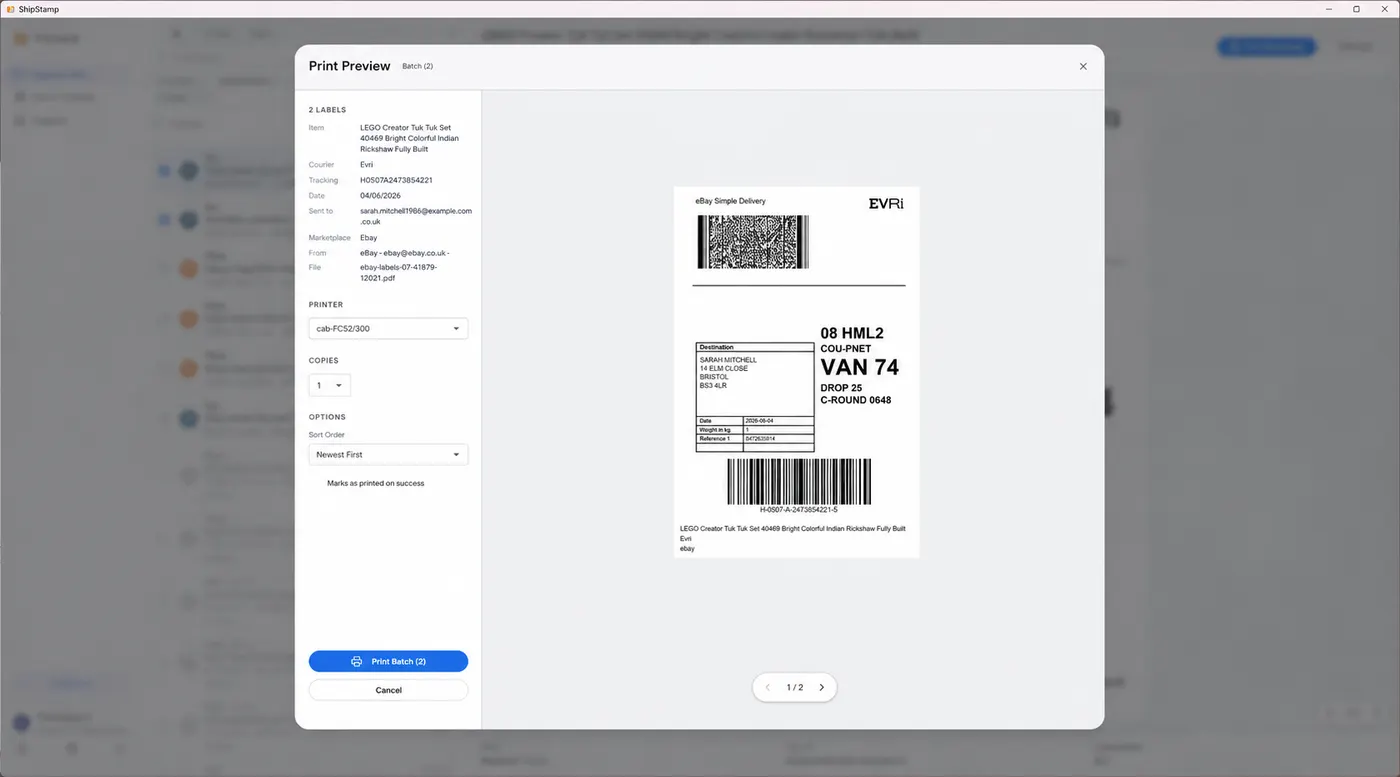The image size is (1400, 777).
Task: Click the recipient email sarah.mitchell1986@example.com
Action: pyautogui.click(x=416, y=216)
